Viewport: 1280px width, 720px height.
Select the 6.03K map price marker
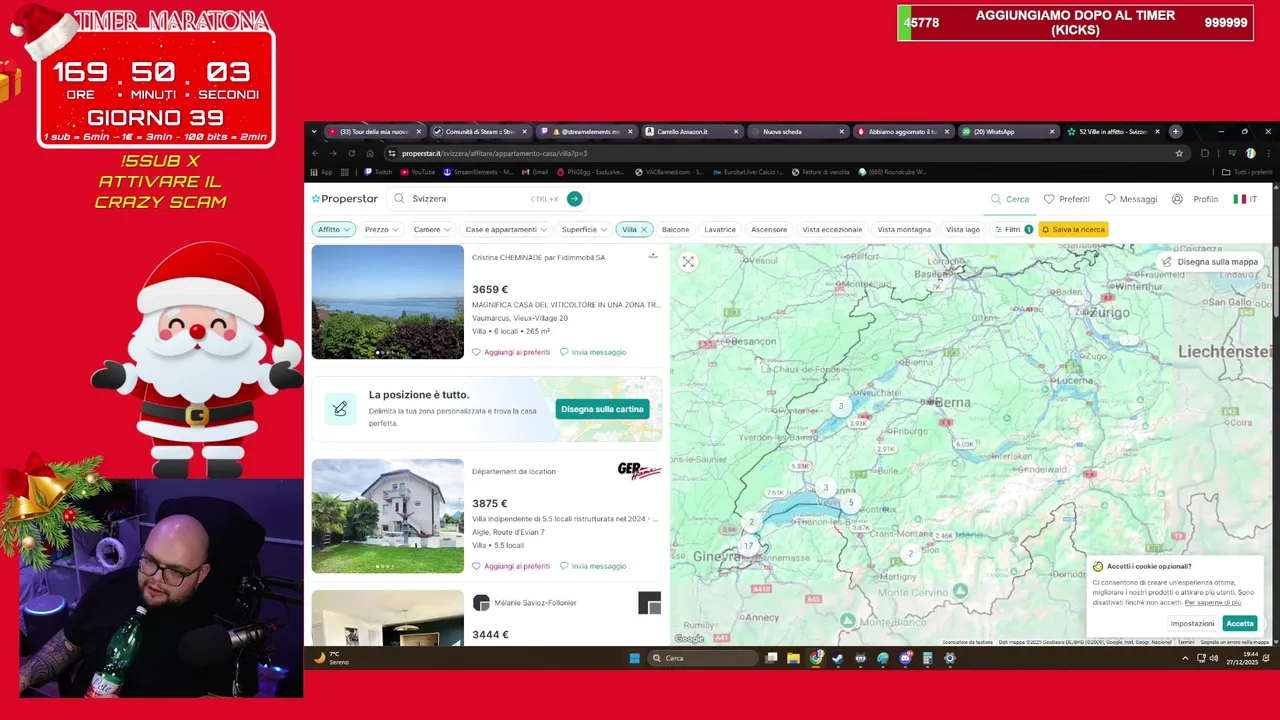pyautogui.click(x=964, y=444)
